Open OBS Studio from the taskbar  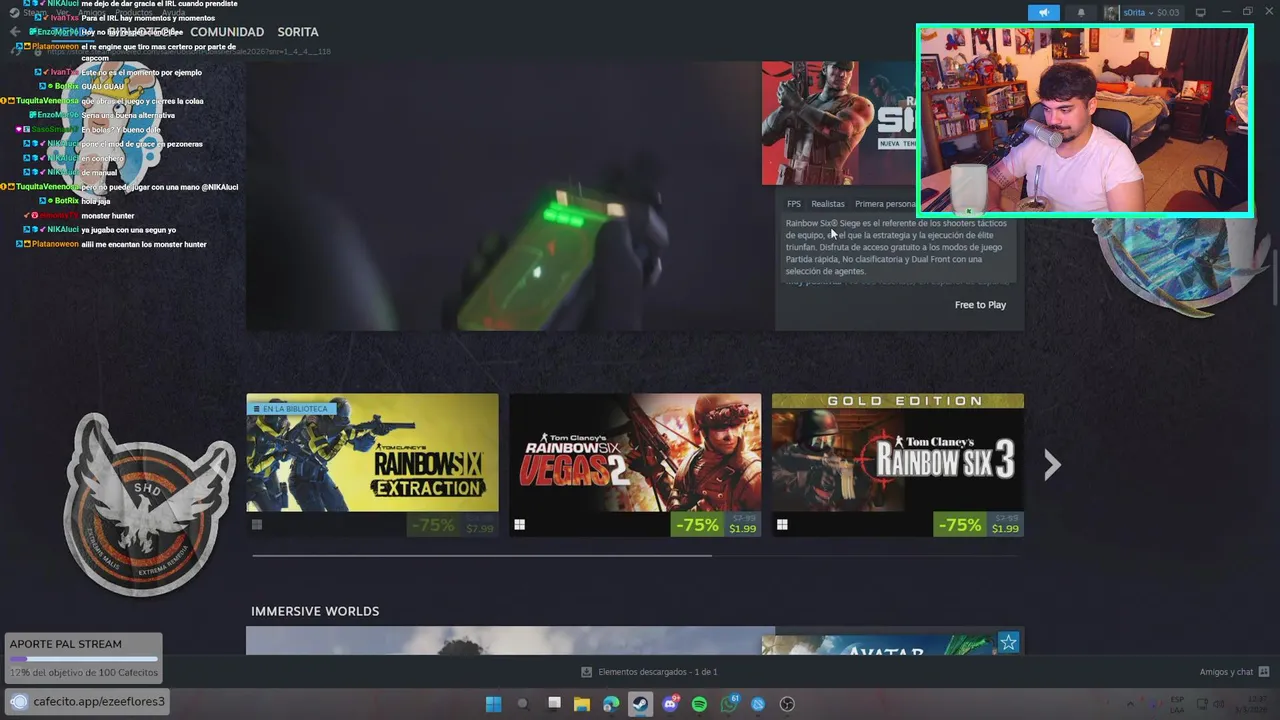point(787,704)
